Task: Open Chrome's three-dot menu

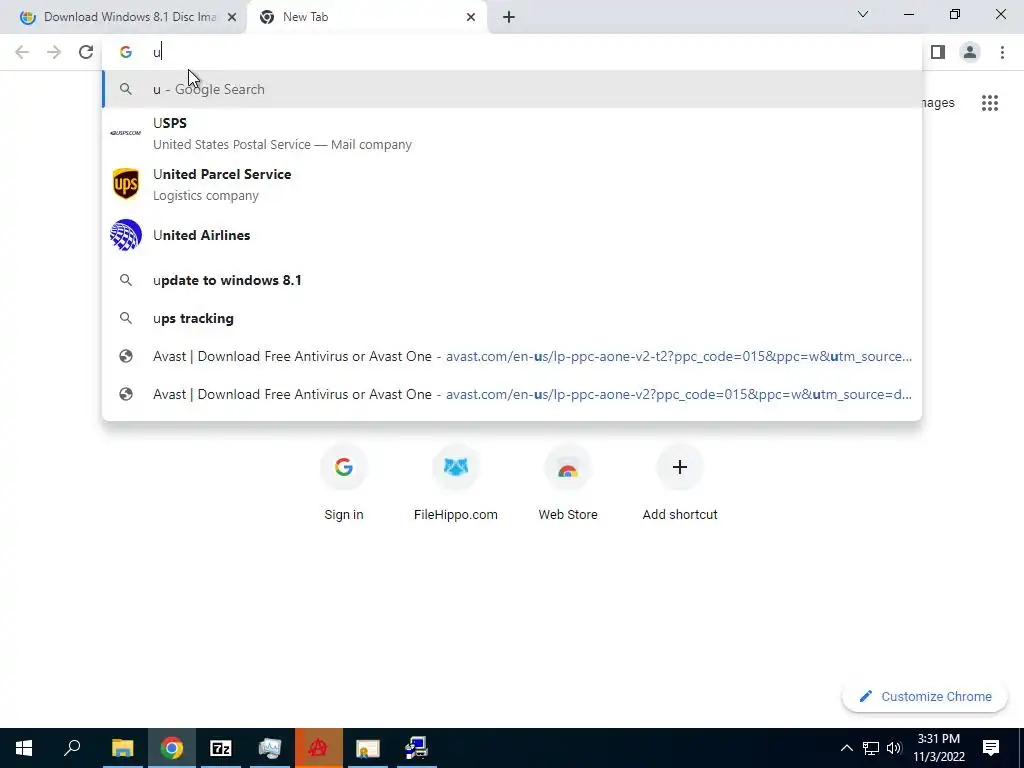Action: click(1002, 52)
